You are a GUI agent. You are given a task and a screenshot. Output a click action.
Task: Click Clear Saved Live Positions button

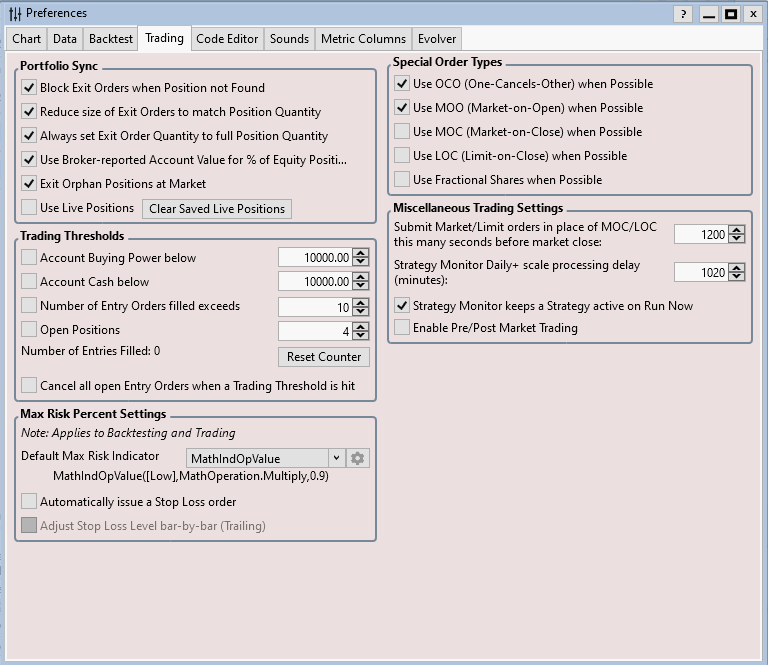pyautogui.click(x=217, y=209)
